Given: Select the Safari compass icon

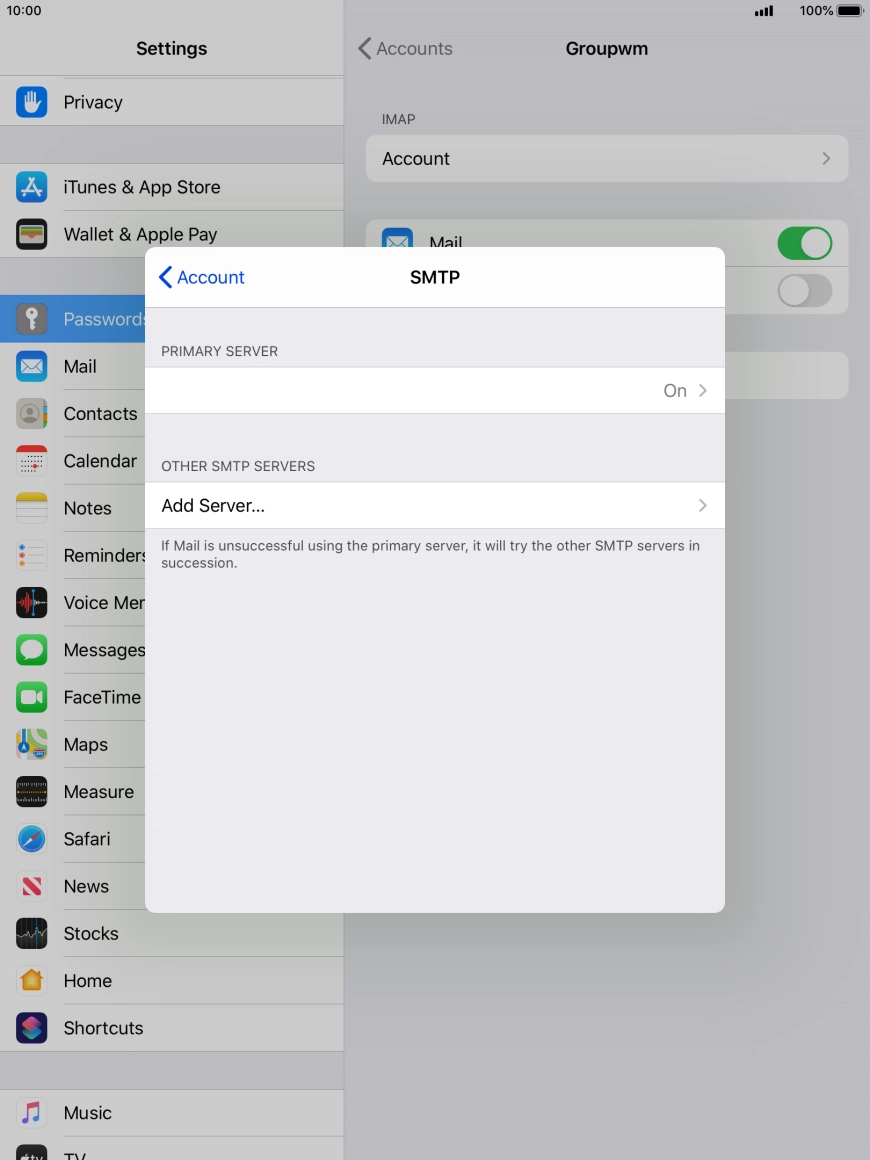Looking at the screenshot, I should [32, 839].
